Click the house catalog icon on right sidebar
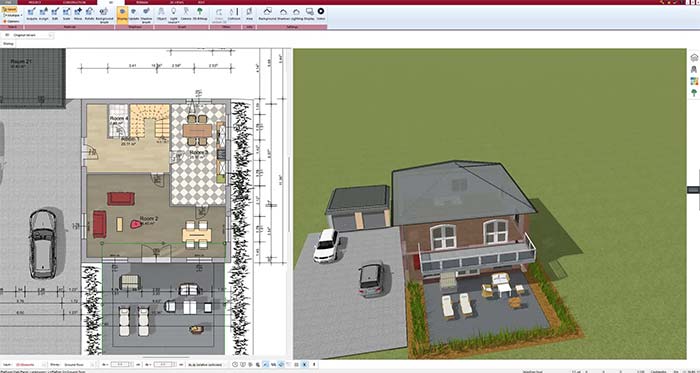This screenshot has height=373, width=700. tap(694, 58)
